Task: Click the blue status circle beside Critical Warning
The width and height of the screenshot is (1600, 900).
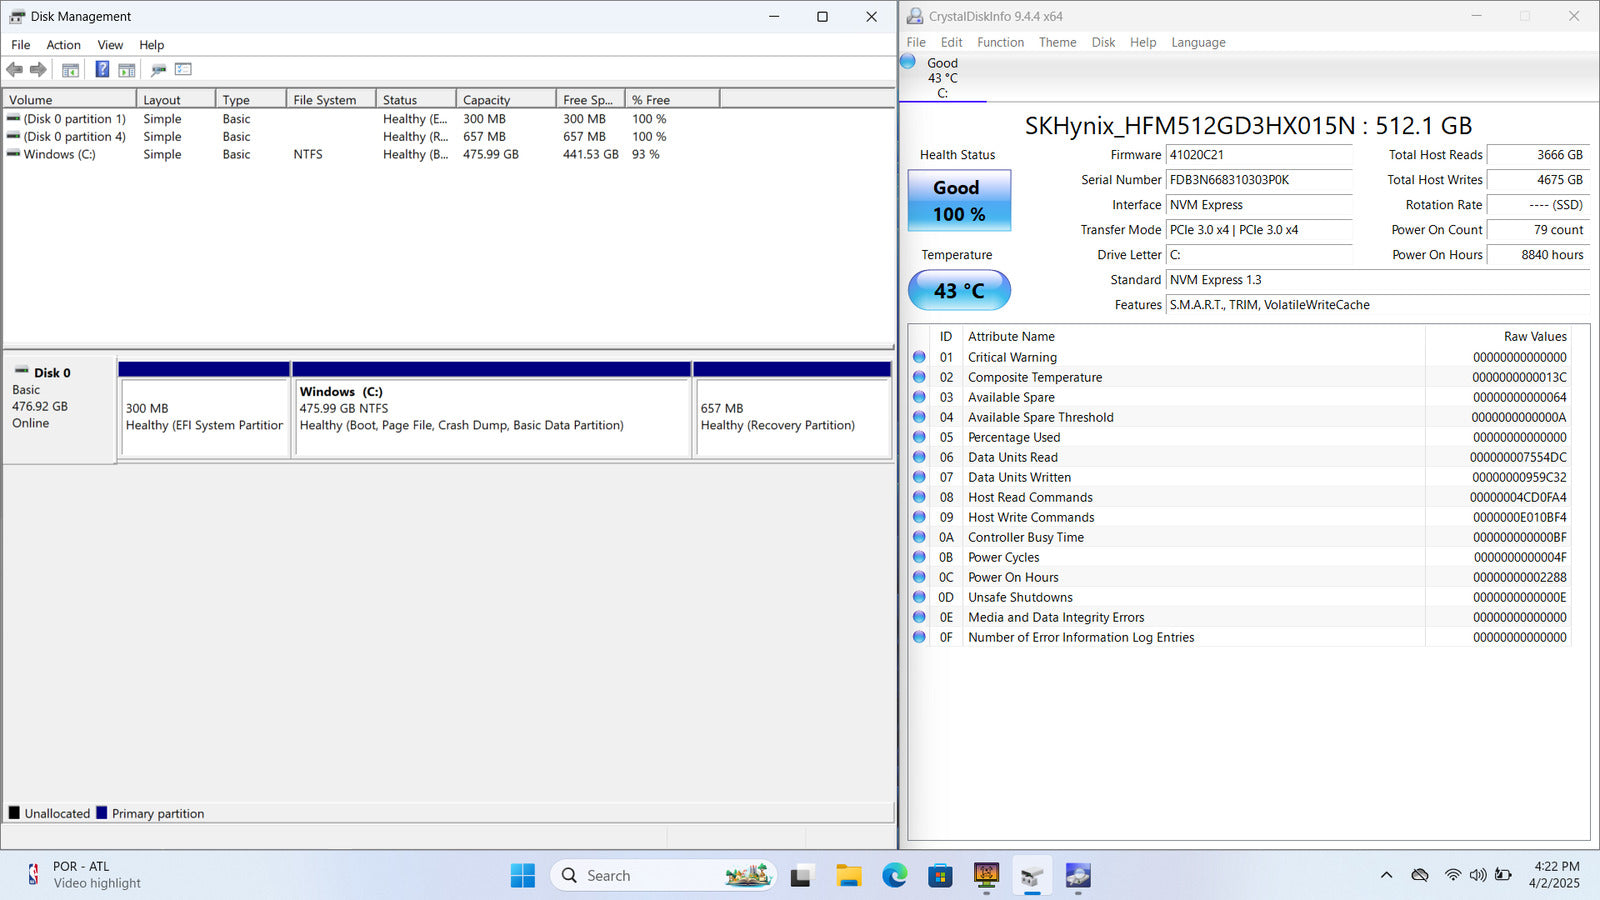Action: (x=919, y=357)
